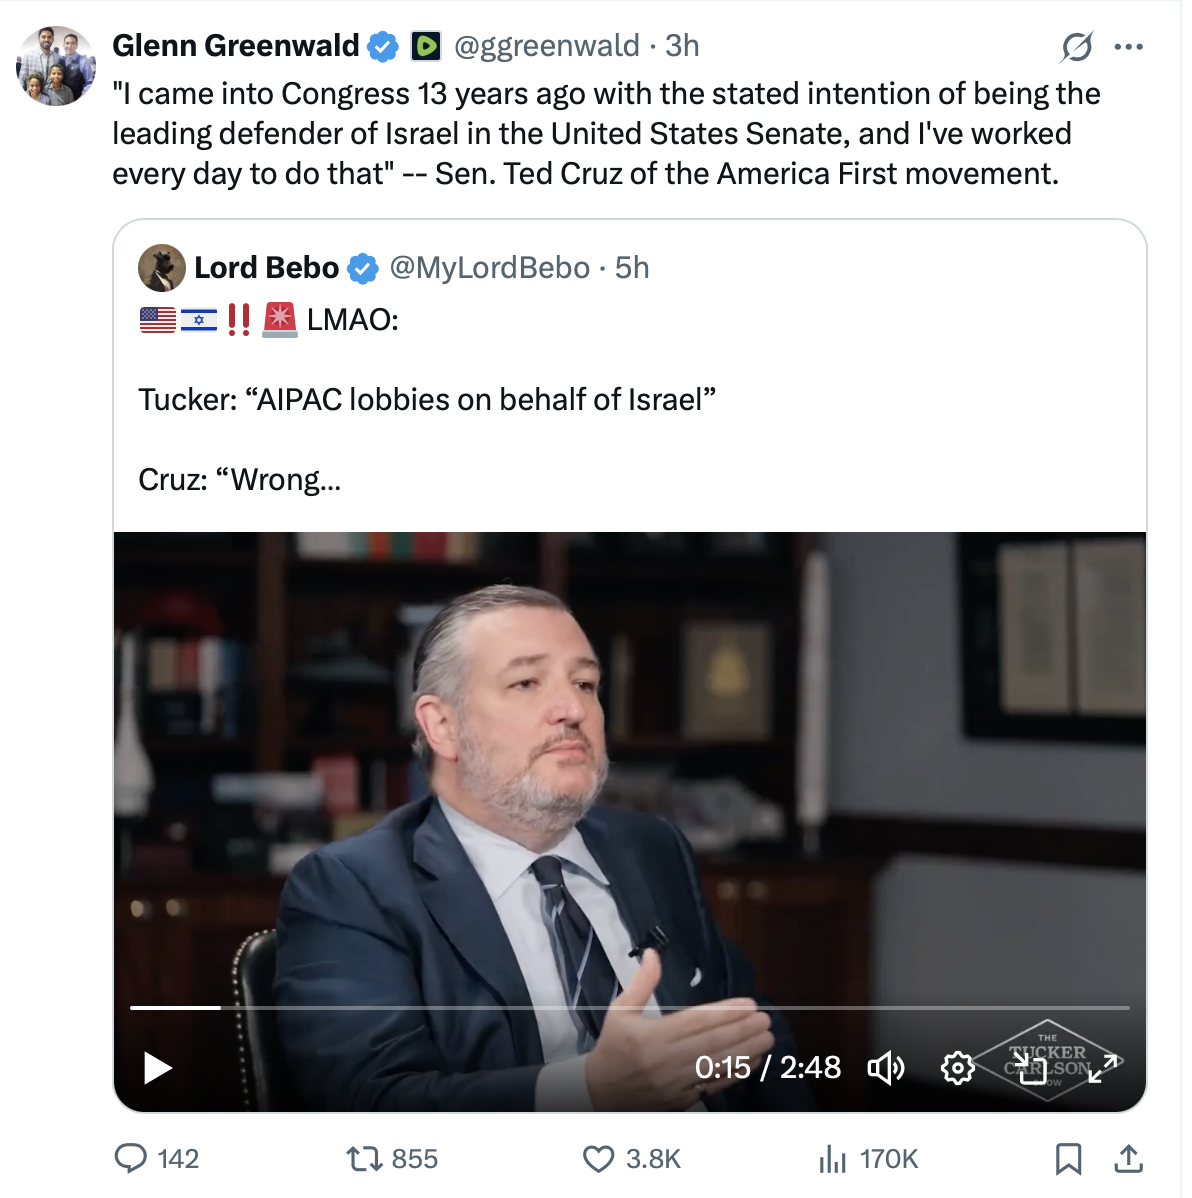Play the embedded video
1192x1198 pixels.
pyautogui.click(x=158, y=1067)
